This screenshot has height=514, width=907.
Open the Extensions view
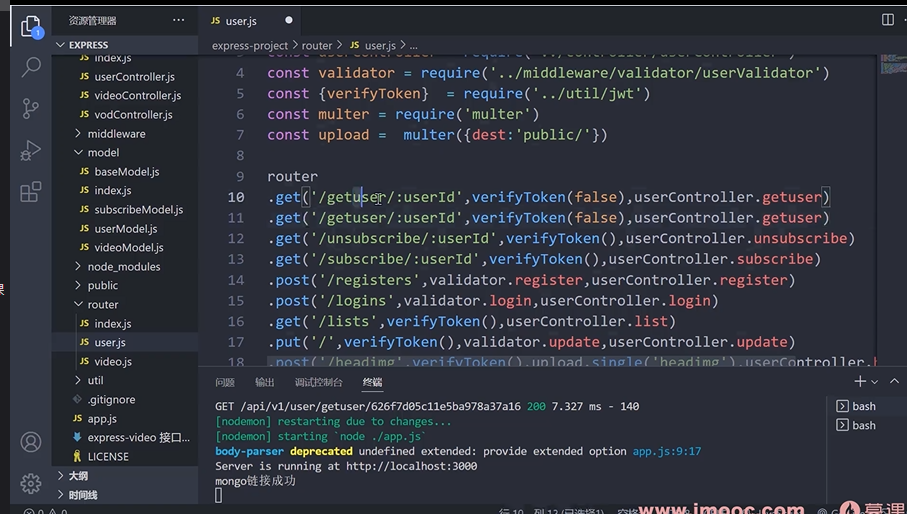[x=31, y=191]
